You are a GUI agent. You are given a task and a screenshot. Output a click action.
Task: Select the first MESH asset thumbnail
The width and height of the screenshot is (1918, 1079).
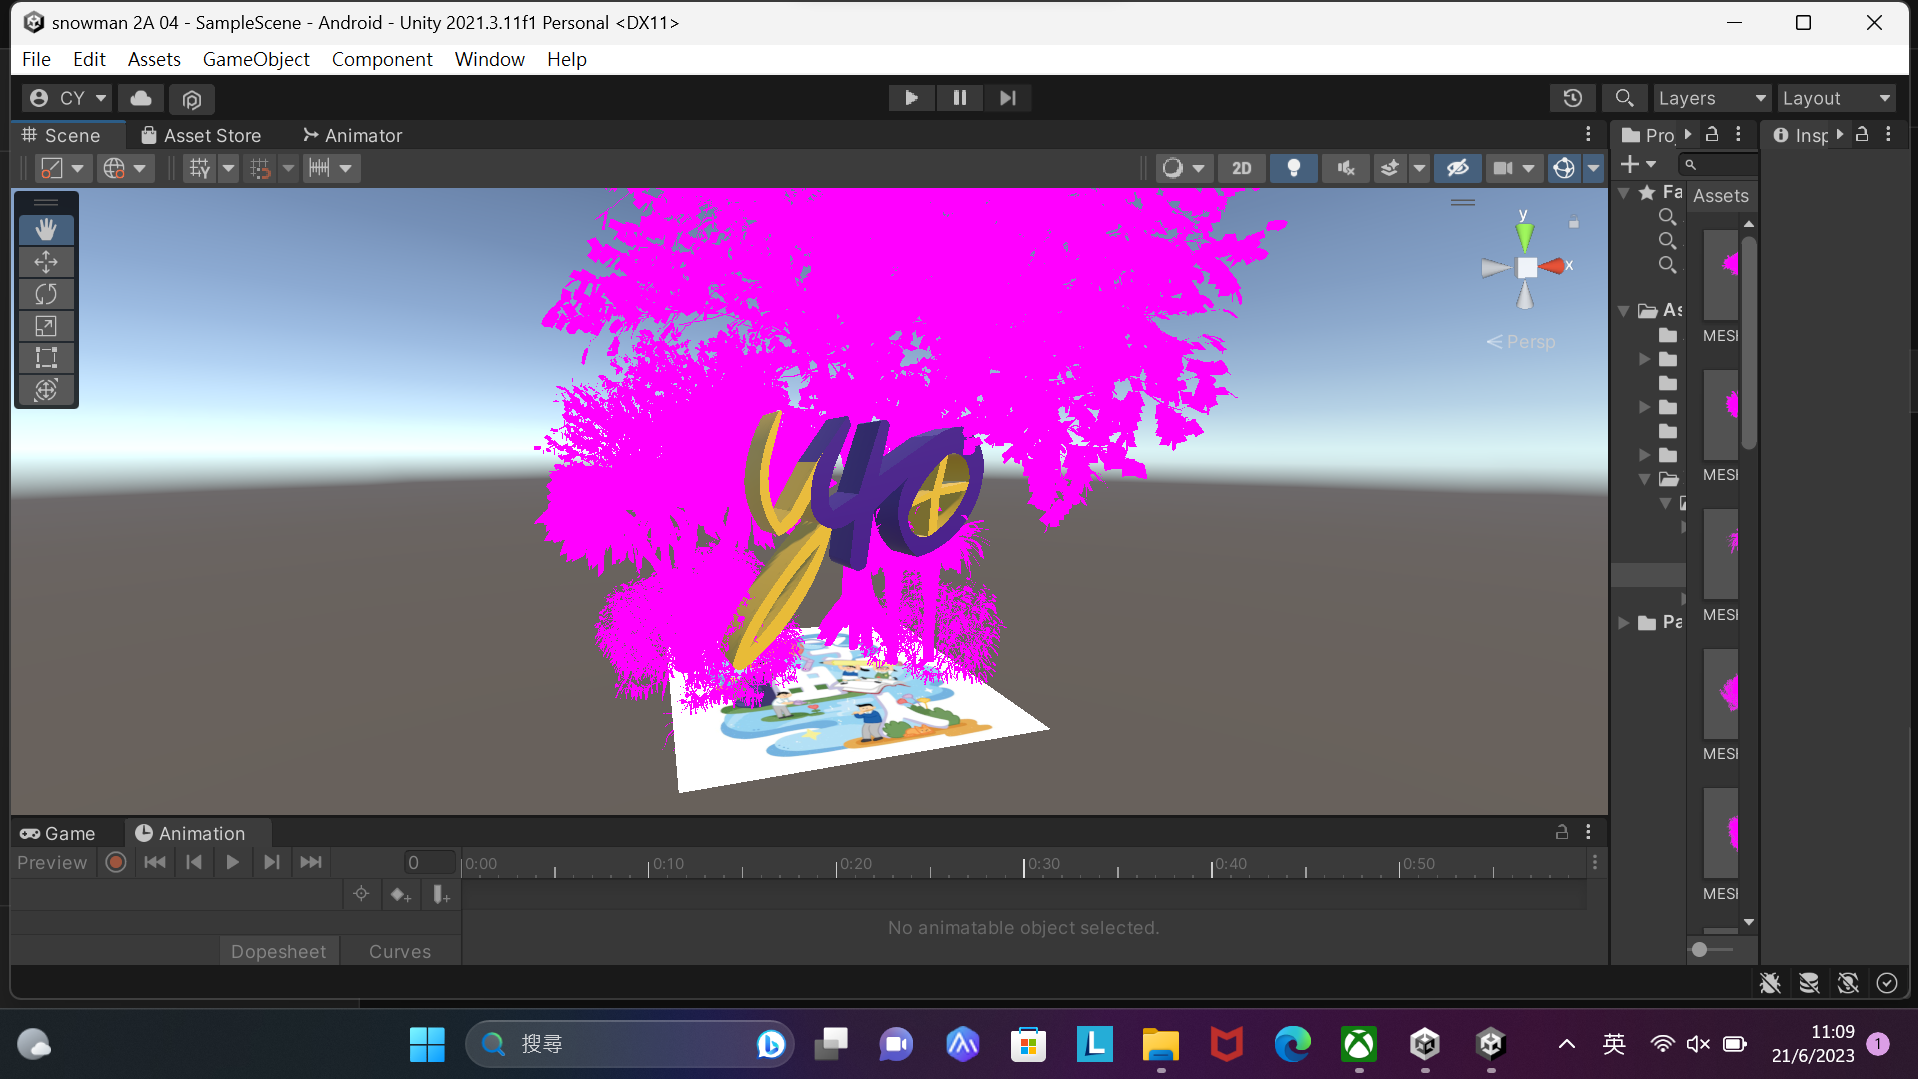(1721, 276)
